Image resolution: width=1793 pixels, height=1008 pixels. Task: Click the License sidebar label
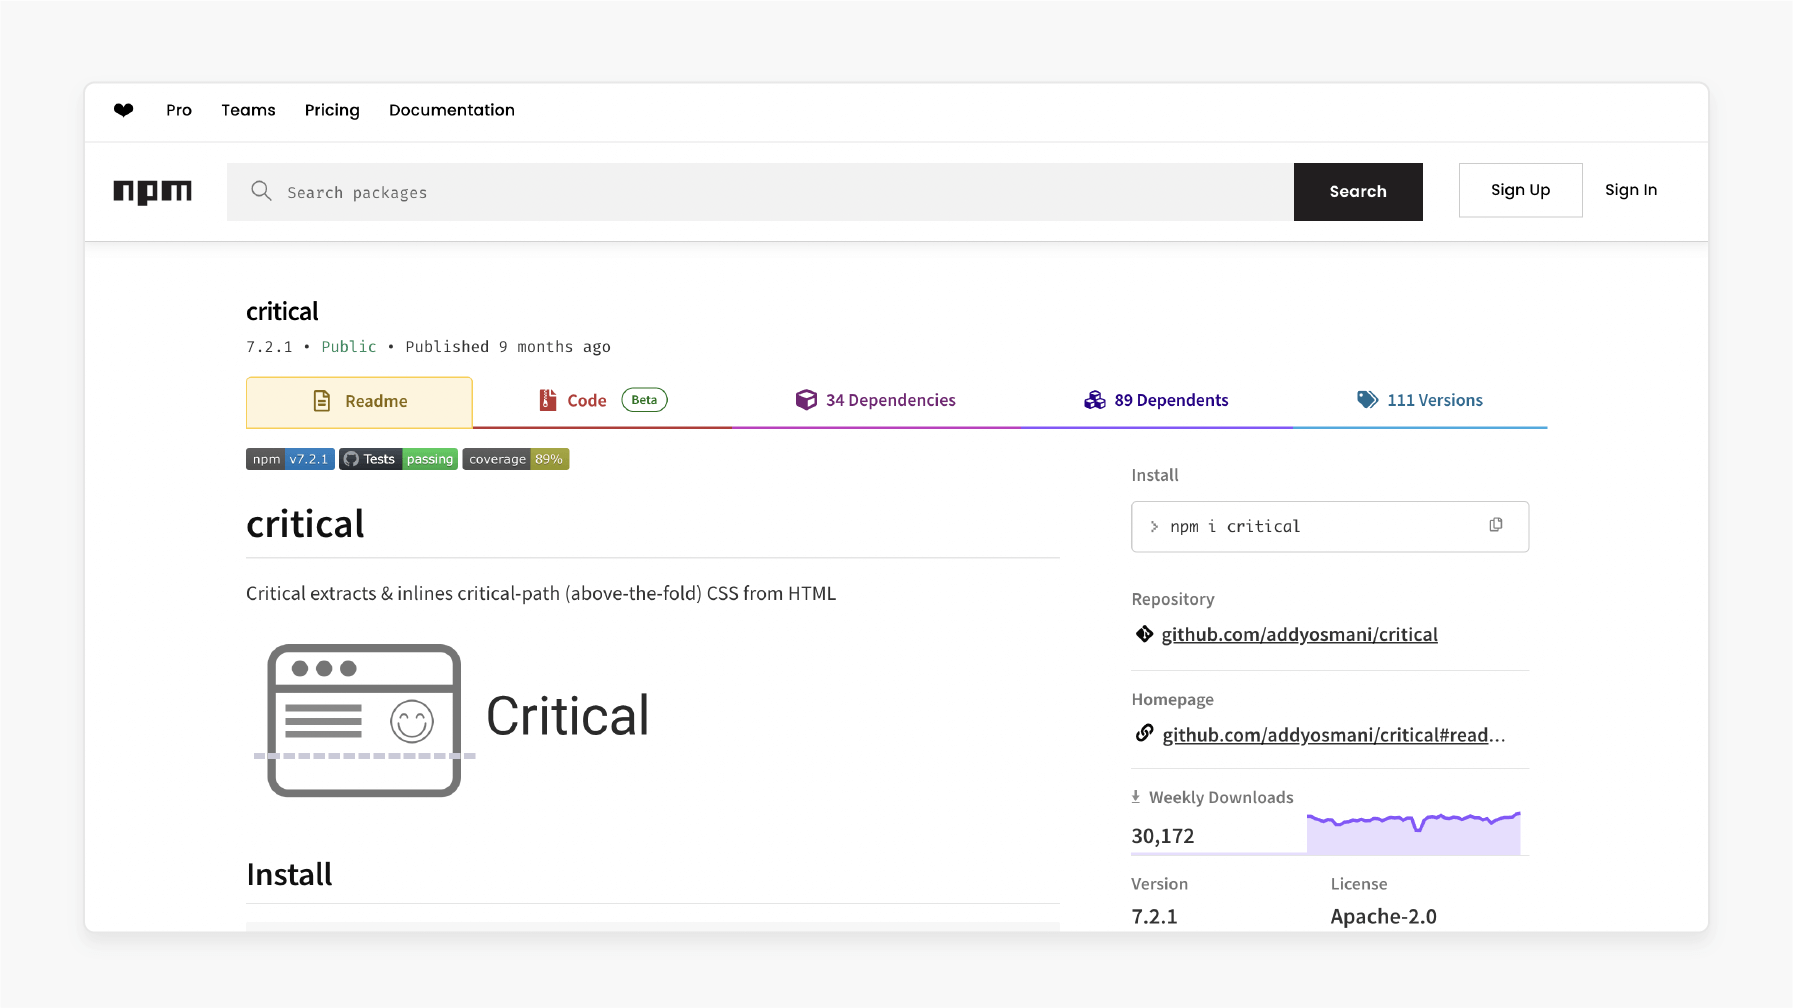click(x=1359, y=884)
